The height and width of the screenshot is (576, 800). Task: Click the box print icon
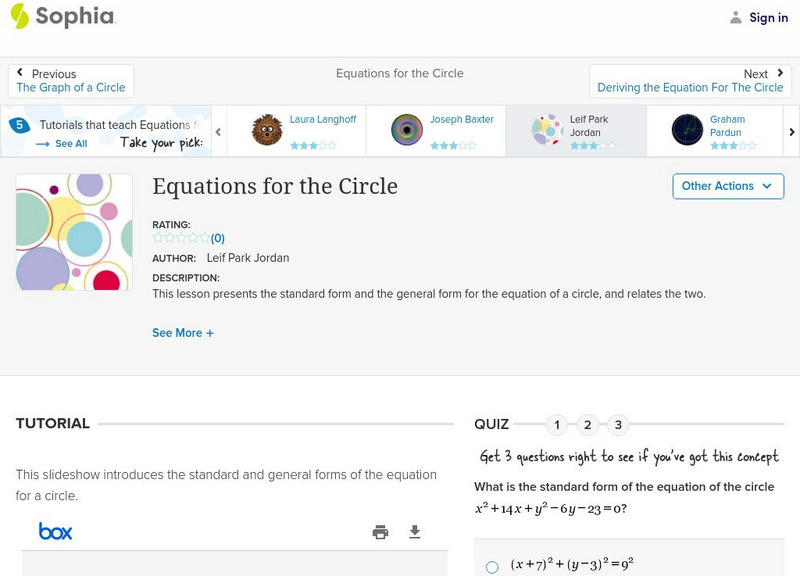(380, 532)
